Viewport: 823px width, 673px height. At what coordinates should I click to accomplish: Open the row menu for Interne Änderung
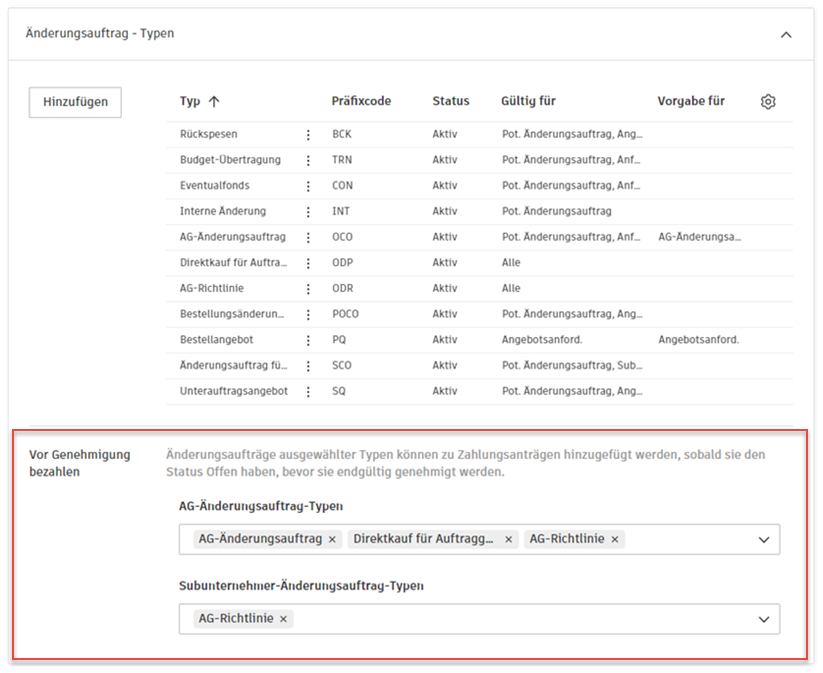307,211
